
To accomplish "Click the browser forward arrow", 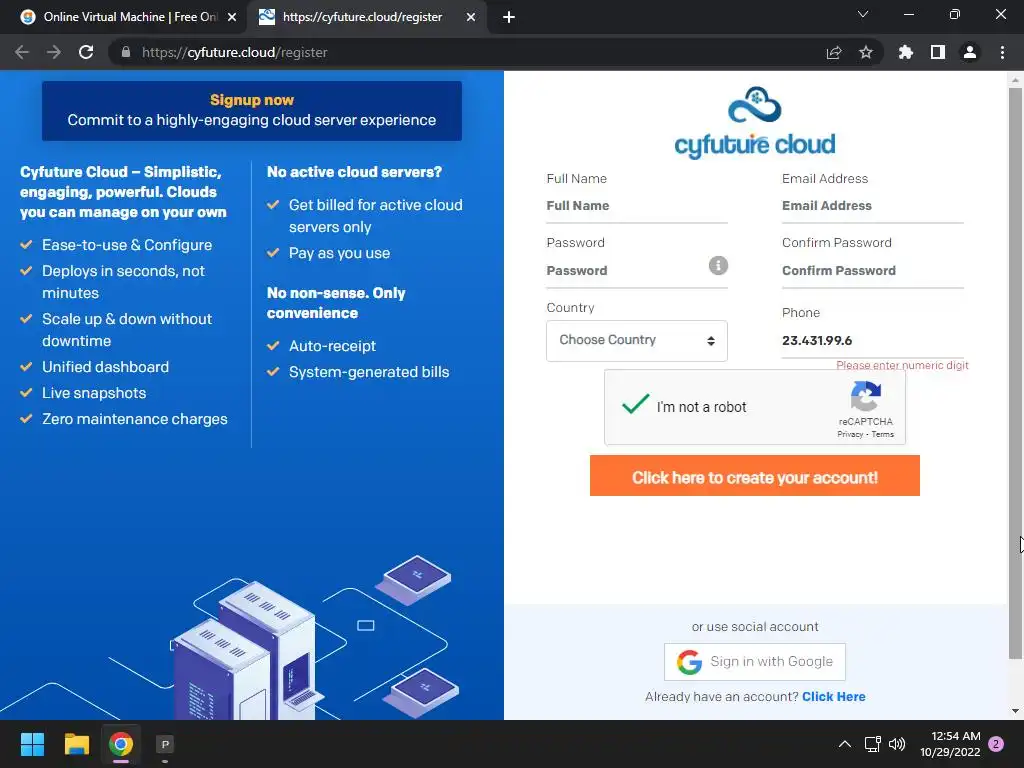I will [x=54, y=52].
